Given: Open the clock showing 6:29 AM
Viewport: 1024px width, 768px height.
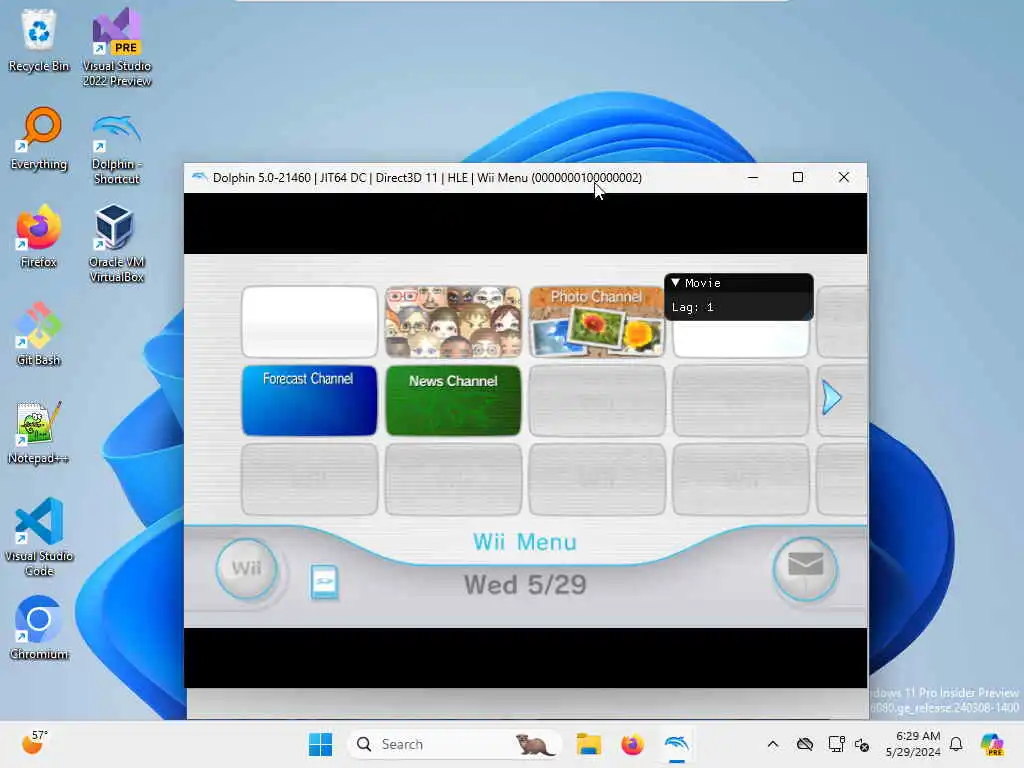Looking at the screenshot, I should point(913,744).
